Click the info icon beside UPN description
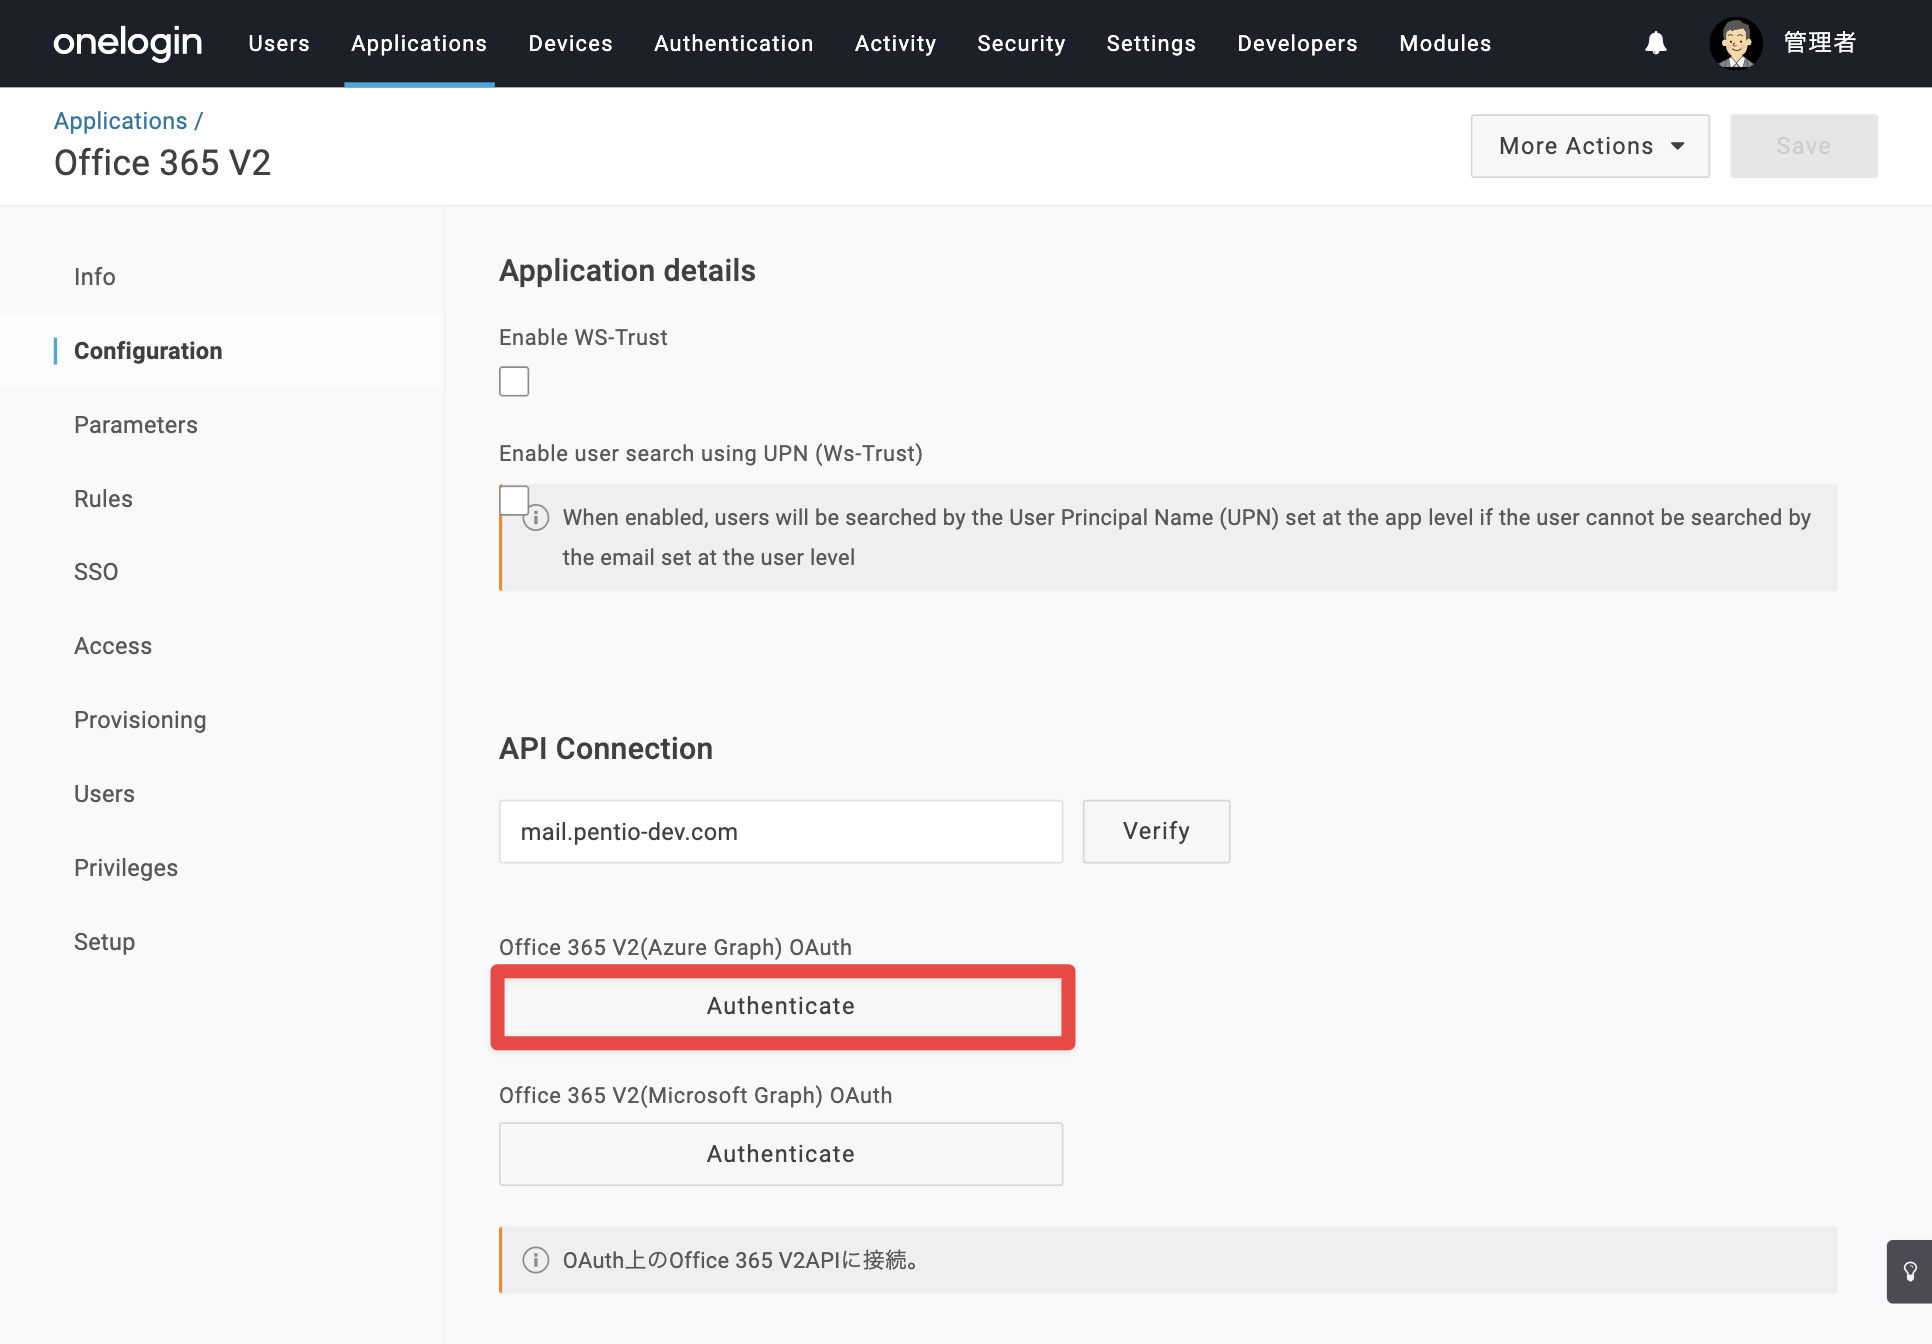 coord(536,517)
